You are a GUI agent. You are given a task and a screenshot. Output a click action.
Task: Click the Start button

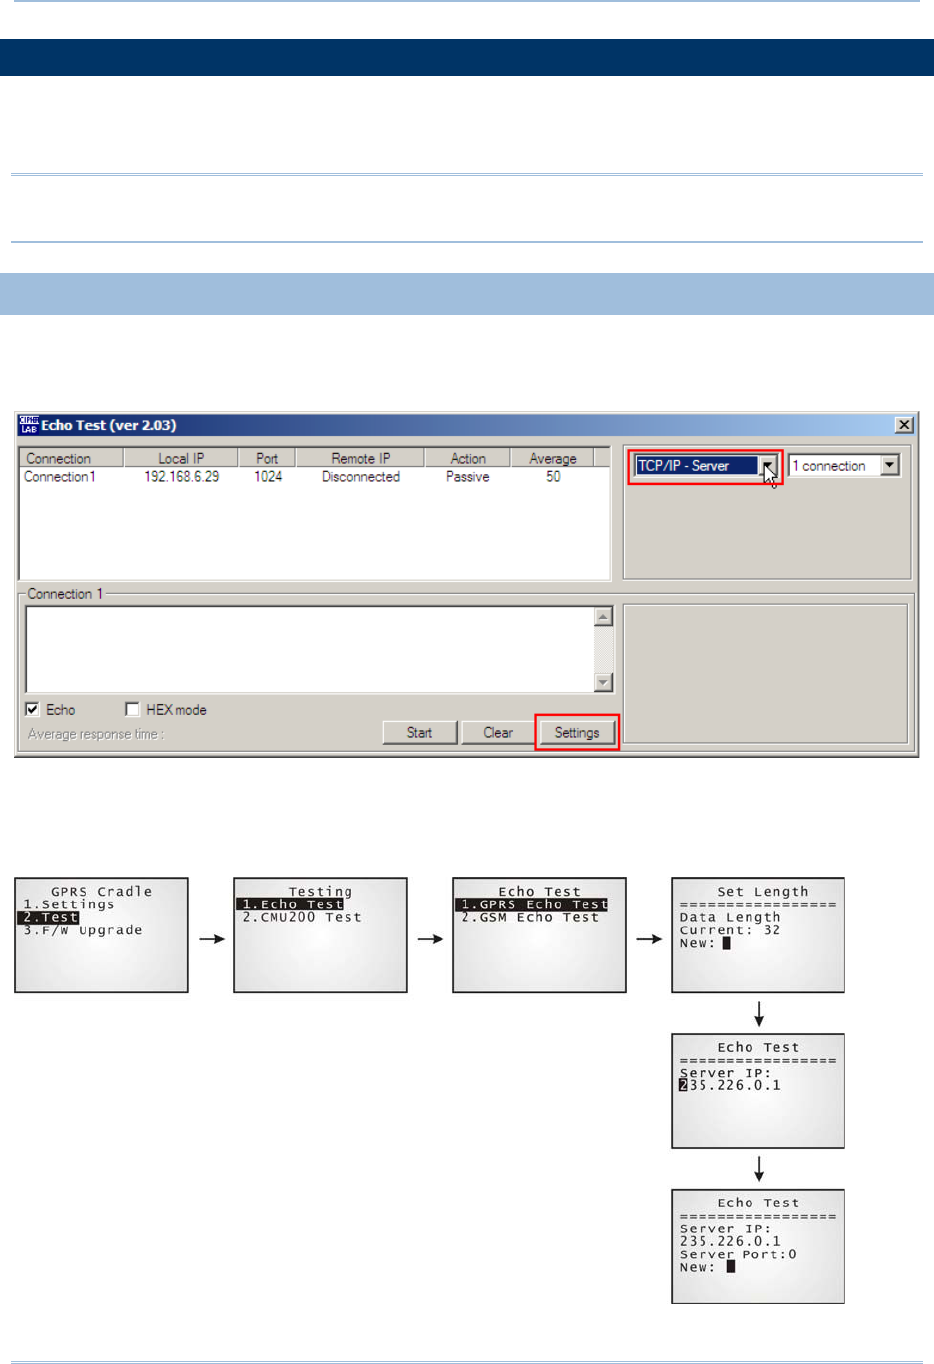tap(420, 733)
